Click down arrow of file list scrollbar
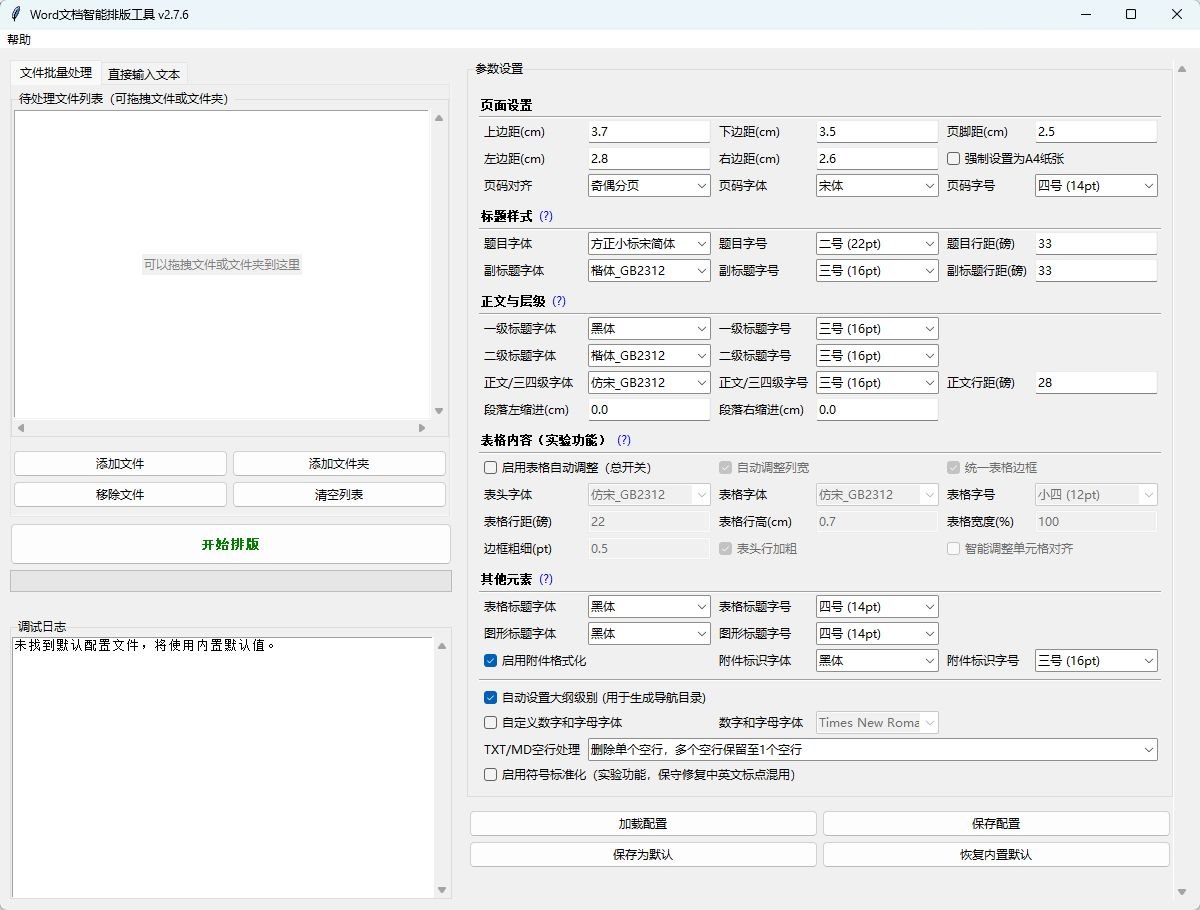 438,410
